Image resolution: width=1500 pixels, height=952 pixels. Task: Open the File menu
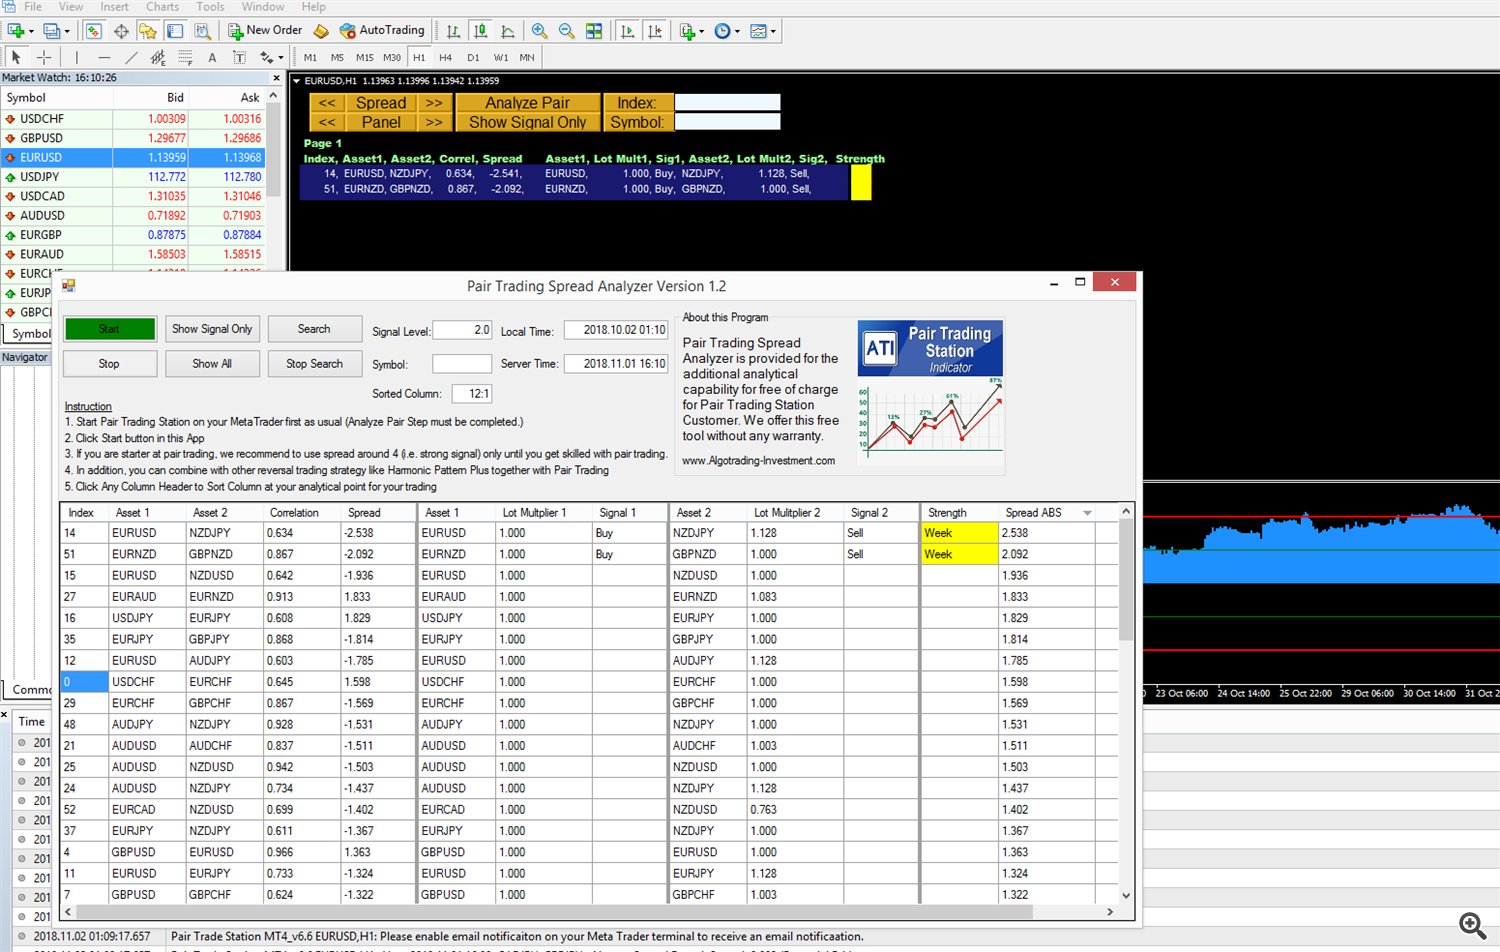click(x=33, y=7)
